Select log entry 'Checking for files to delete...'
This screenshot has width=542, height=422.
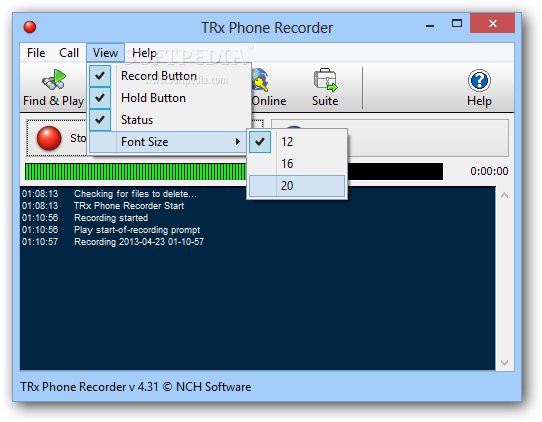[136, 194]
